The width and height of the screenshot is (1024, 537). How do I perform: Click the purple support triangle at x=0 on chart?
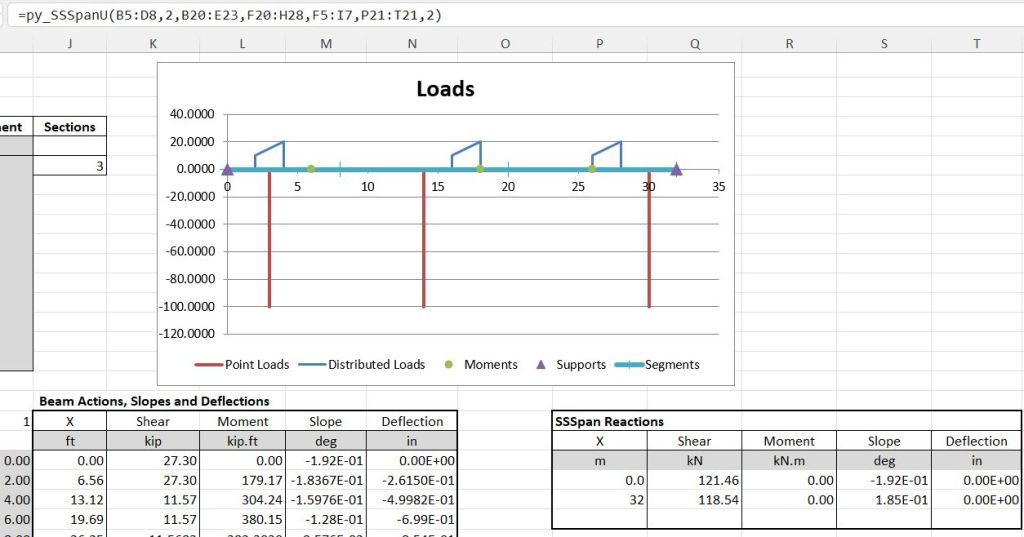click(x=227, y=170)
